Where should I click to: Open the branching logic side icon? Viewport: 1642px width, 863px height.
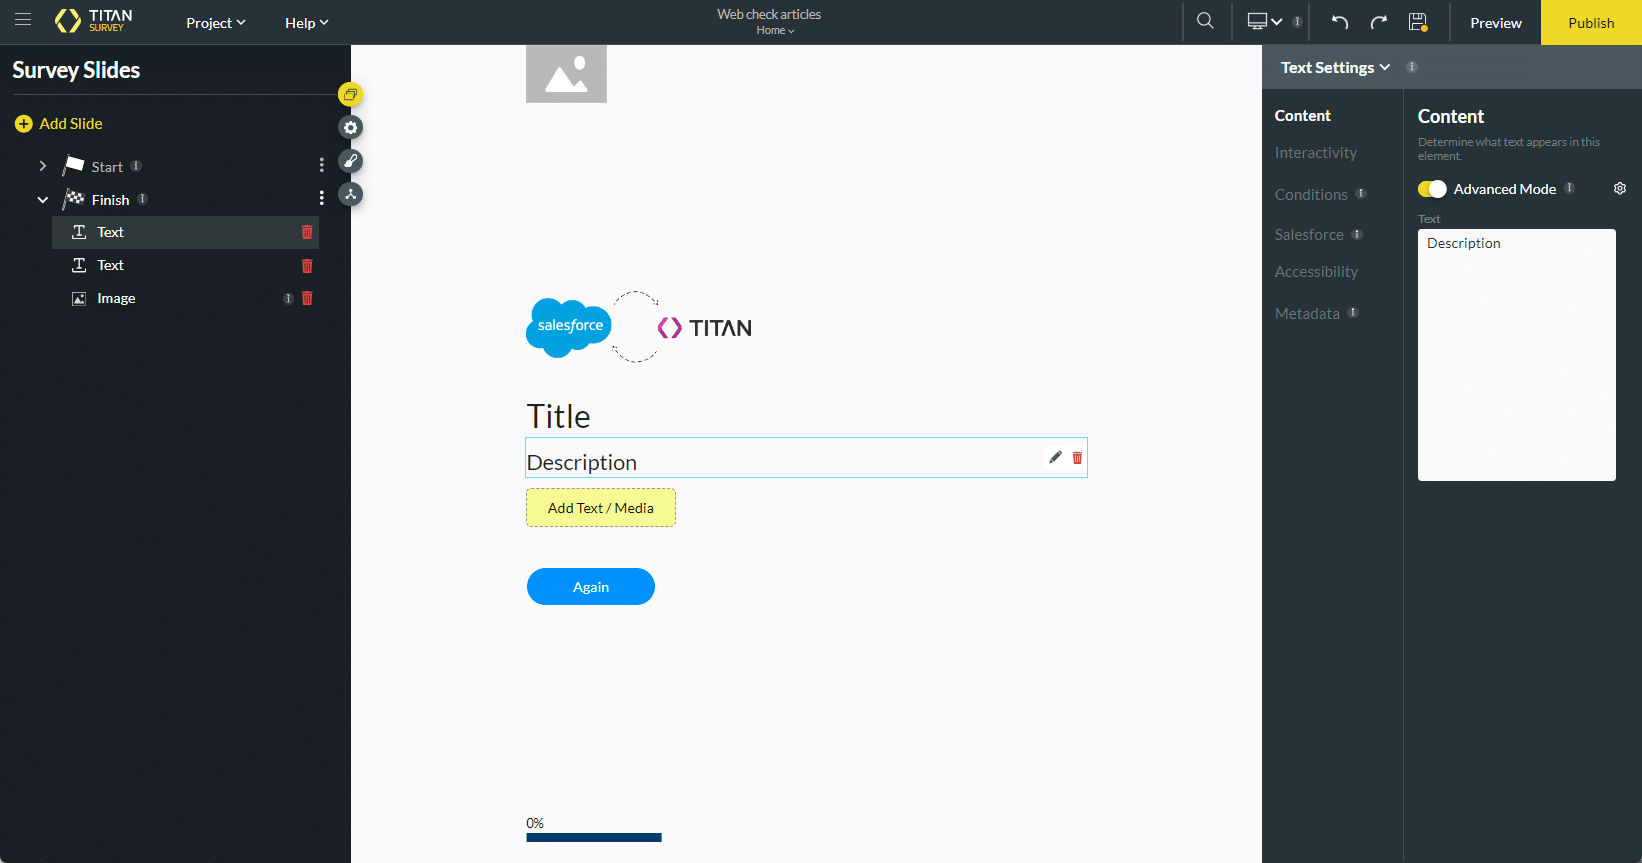(350, 194)
